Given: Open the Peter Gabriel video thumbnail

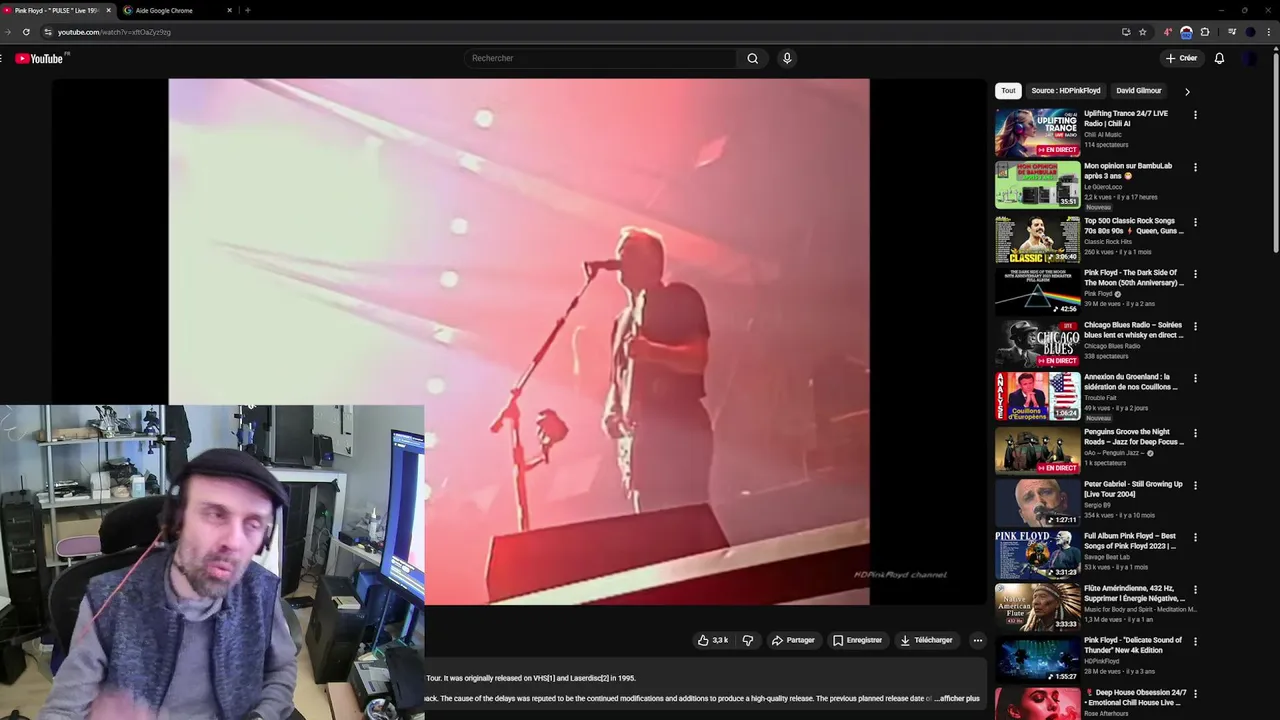Looking at the screenshot, I should tap(1037, 503).
